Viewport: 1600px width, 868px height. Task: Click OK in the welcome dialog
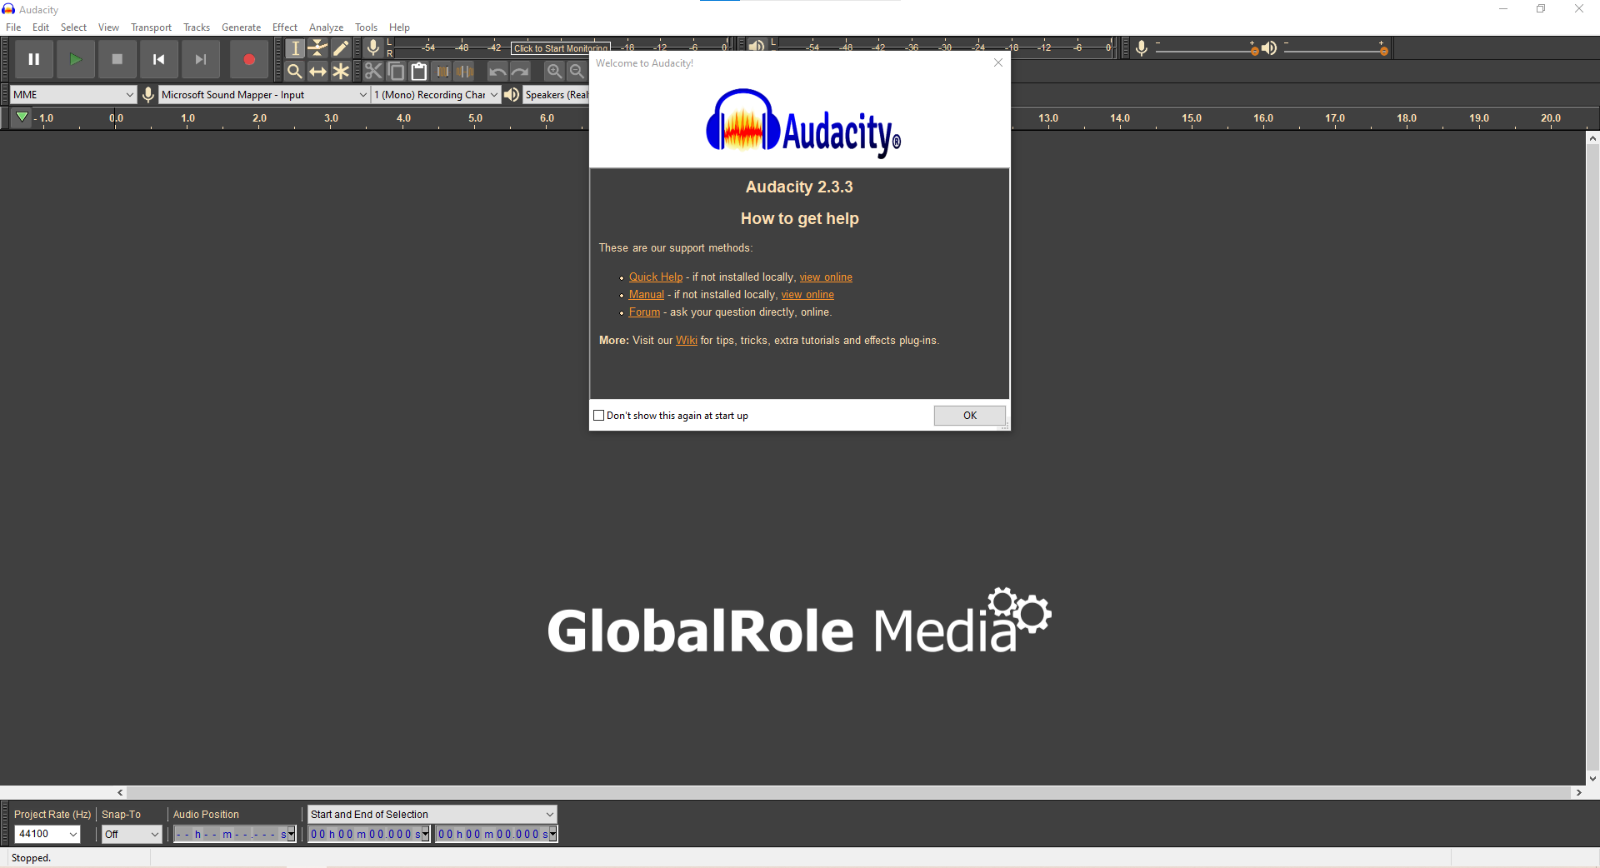(969, 416)
